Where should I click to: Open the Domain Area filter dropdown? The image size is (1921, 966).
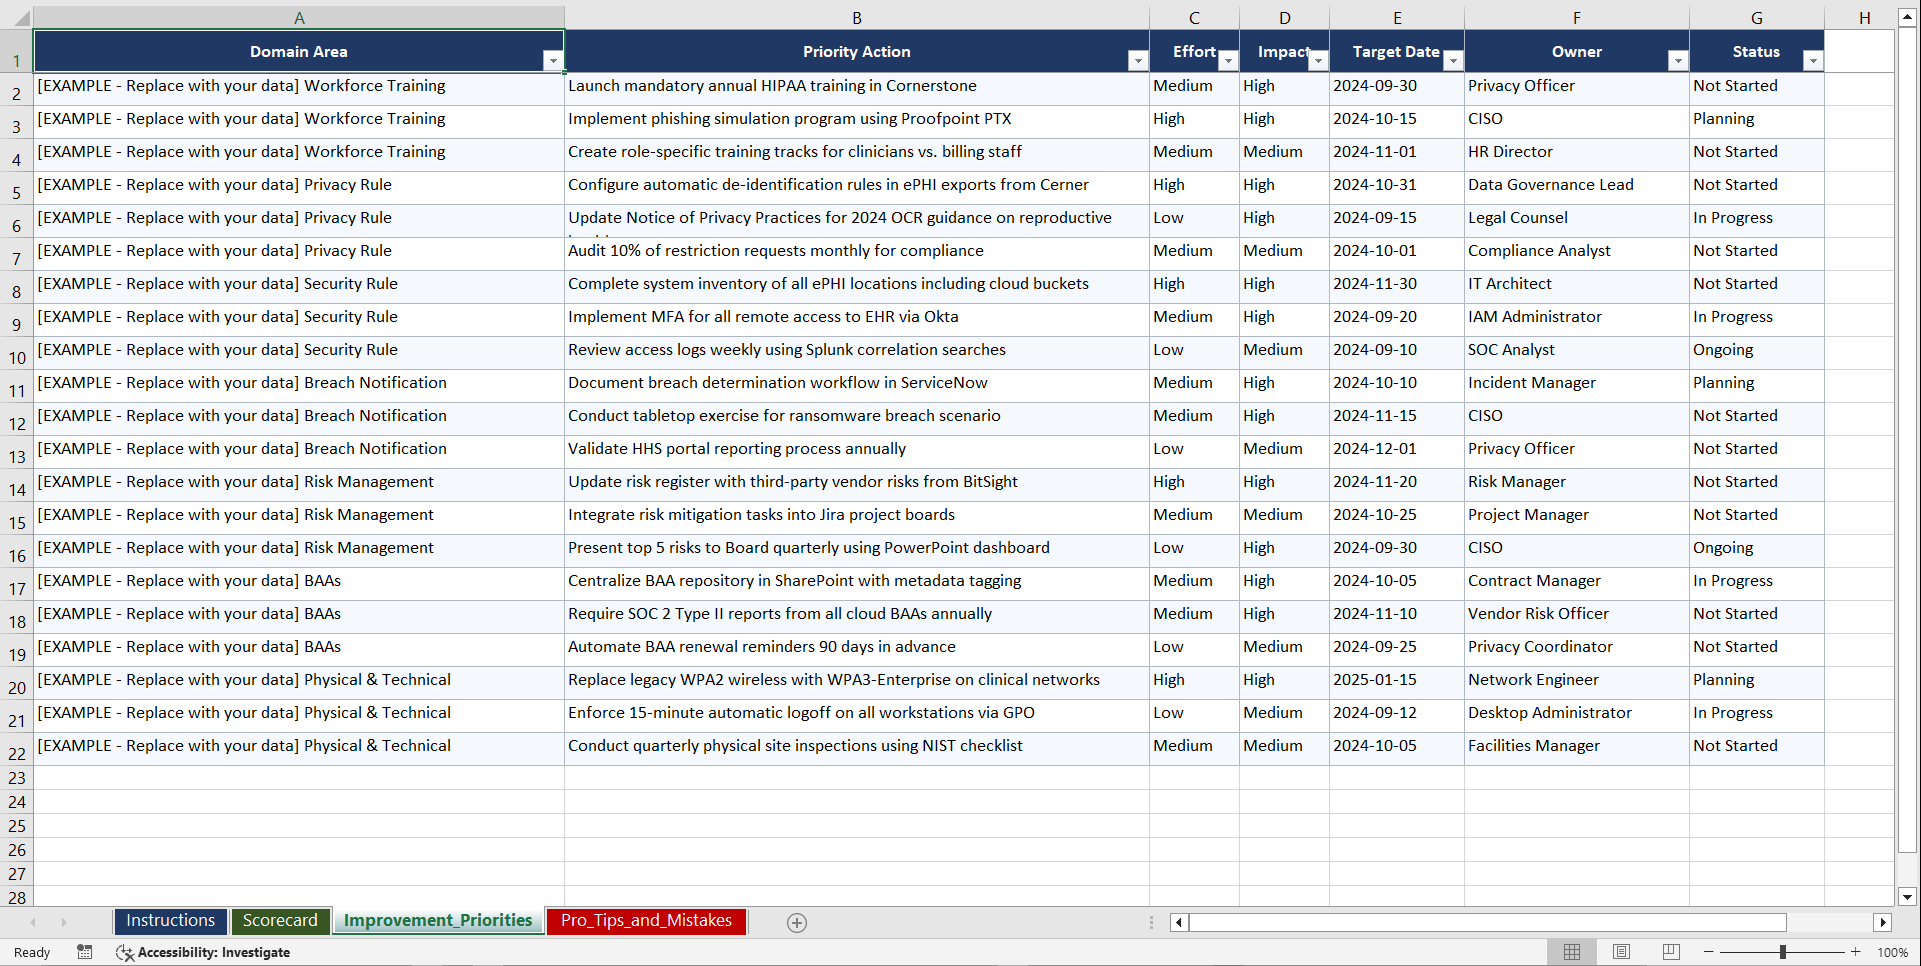pyautogui.click(x=553, y=61)
